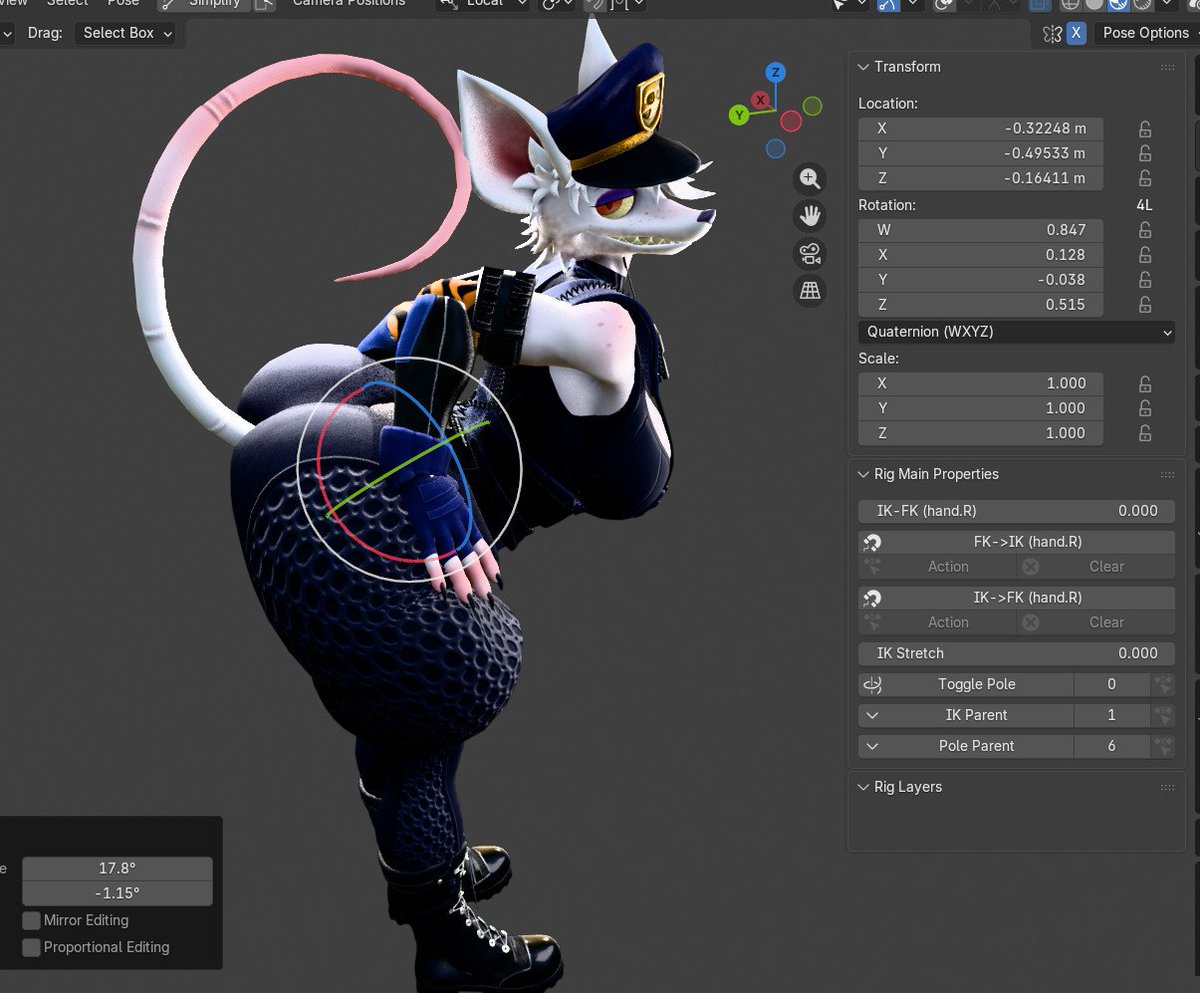Grab the Rig Layers panel dotted grip

pos(1167,787)
